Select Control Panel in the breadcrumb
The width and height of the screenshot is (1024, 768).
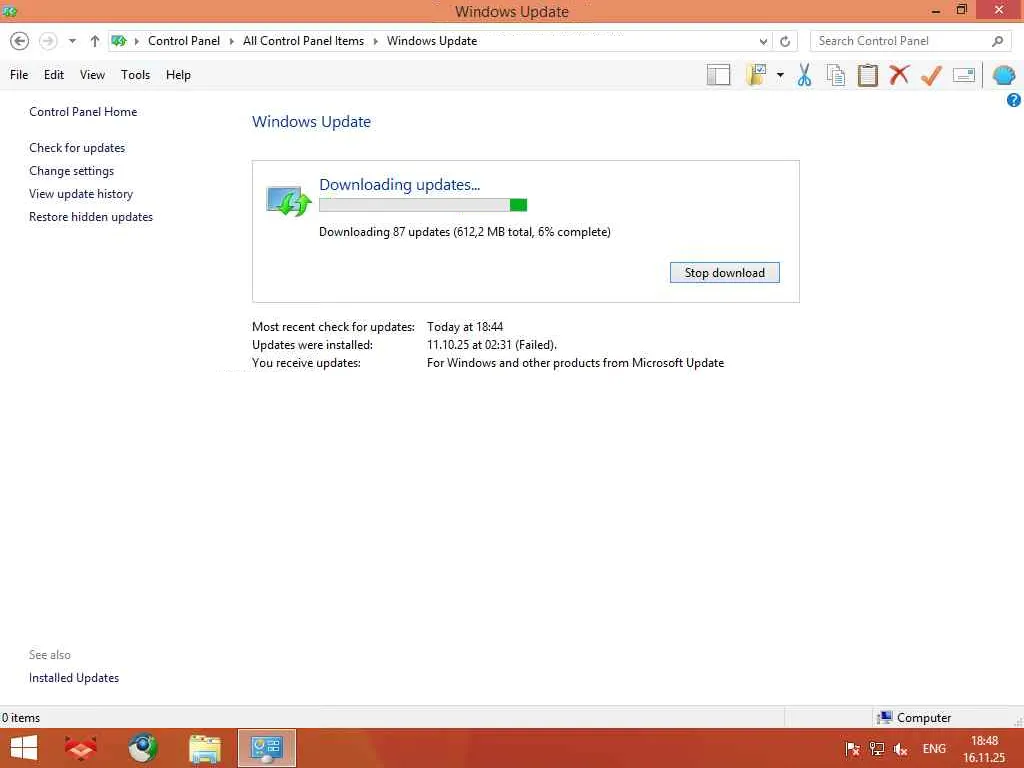pyautogui.click(x=184, y=40)
